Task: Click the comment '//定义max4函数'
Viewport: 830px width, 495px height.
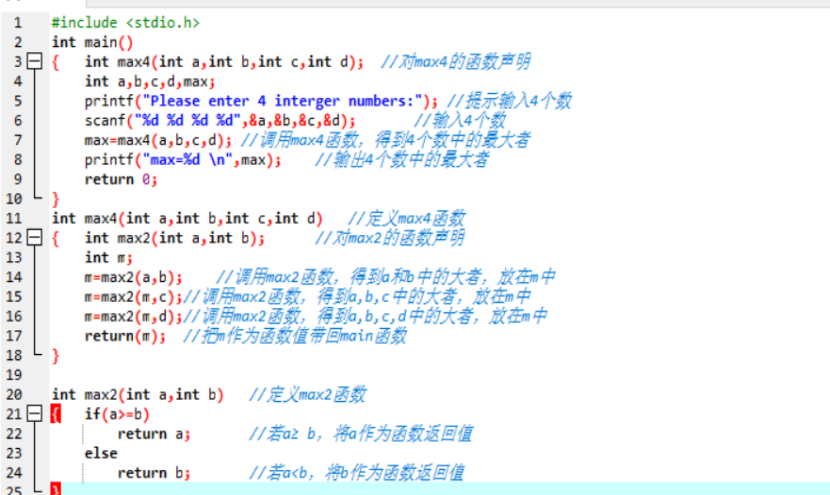Action: click(x=407, y=218)
